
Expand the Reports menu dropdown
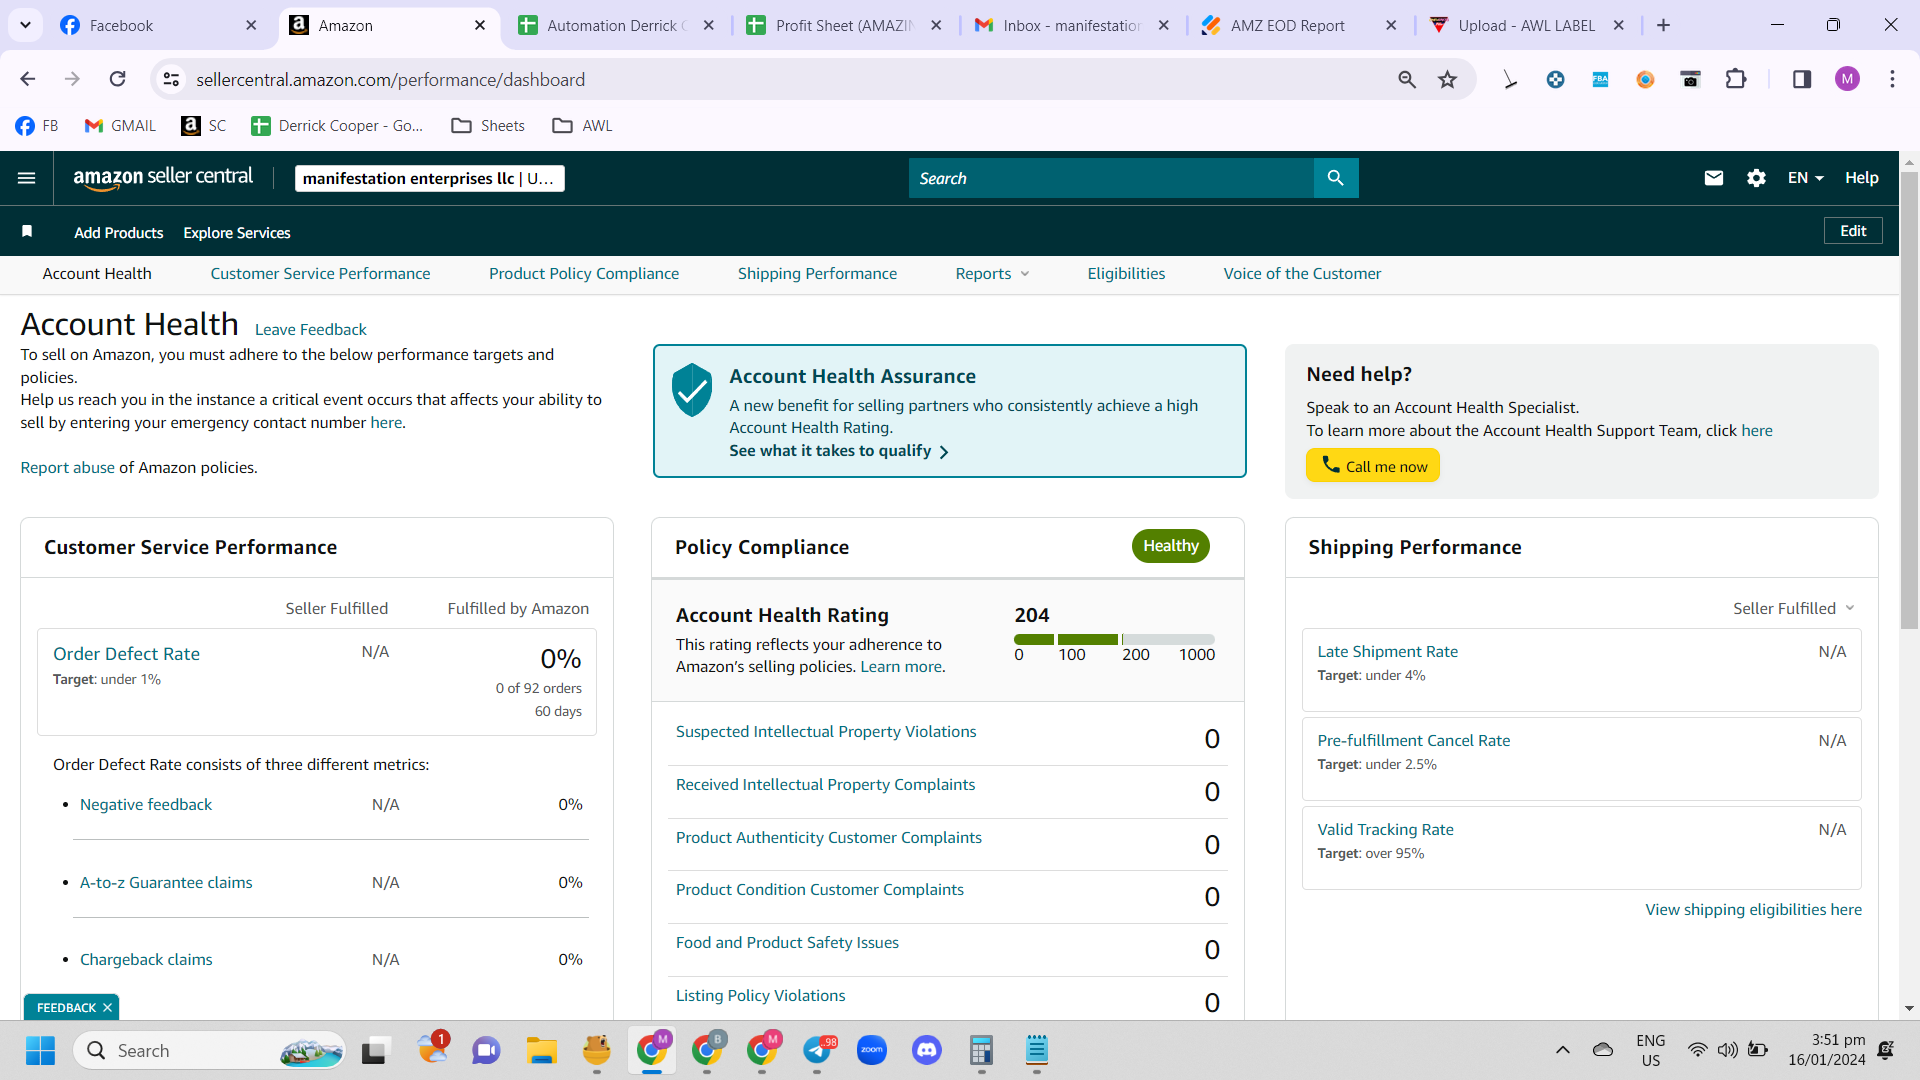pyautogui.click(x=992, y=274)
